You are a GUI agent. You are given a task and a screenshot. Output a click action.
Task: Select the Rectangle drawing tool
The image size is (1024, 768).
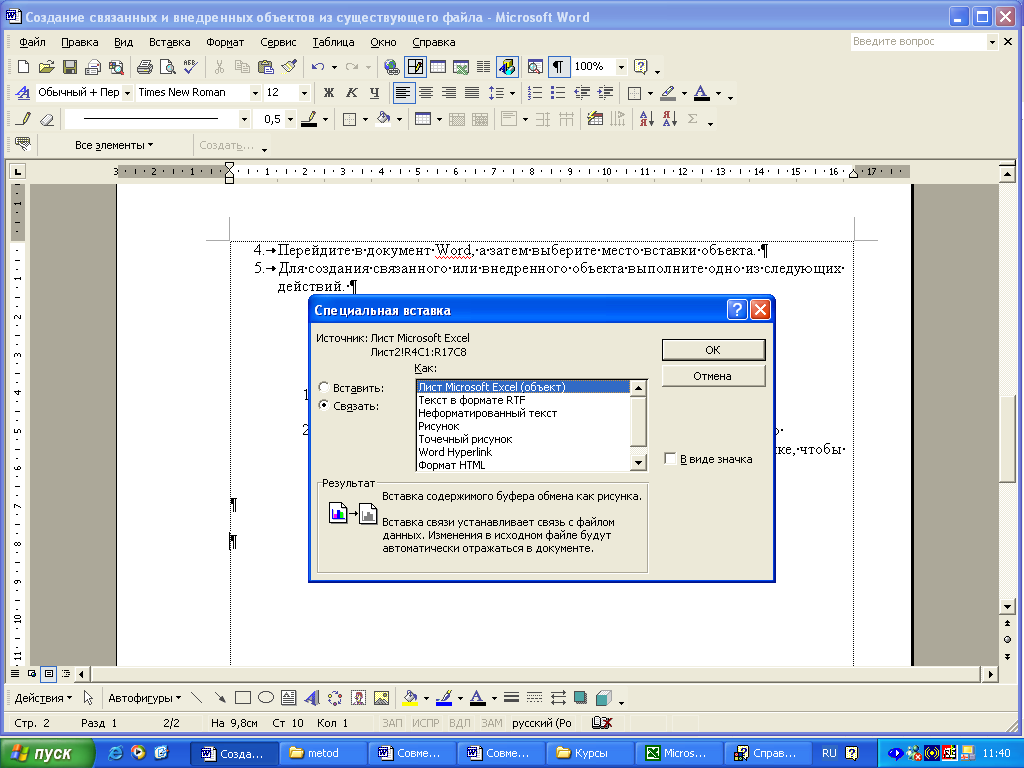coord(243,698)
